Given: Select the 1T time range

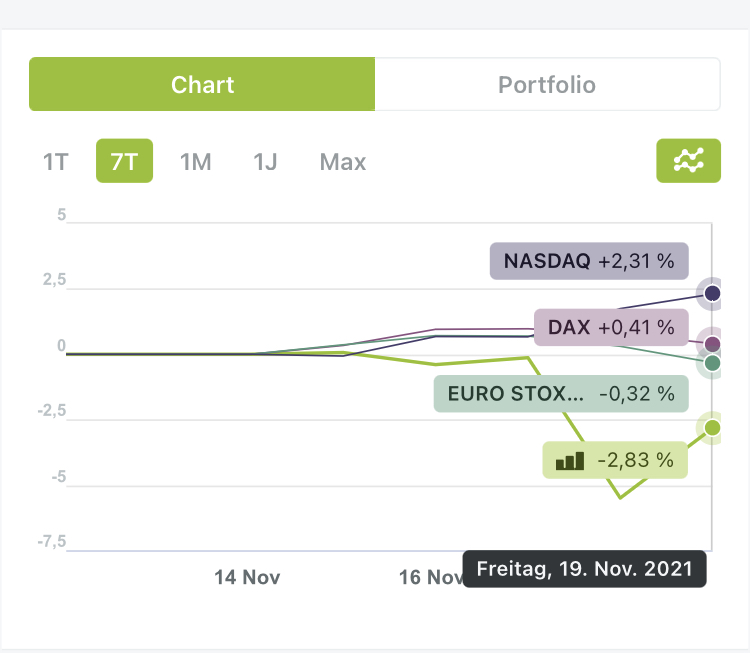Looking at the screenshot, I should pos(56,162).
